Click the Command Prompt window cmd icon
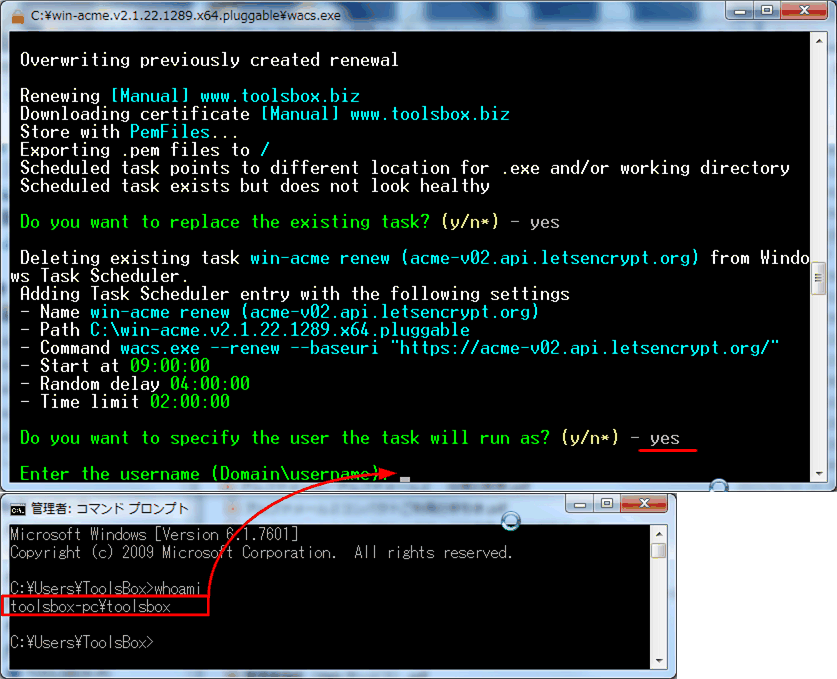The image size is (837, 679). [x=18, y=510]
